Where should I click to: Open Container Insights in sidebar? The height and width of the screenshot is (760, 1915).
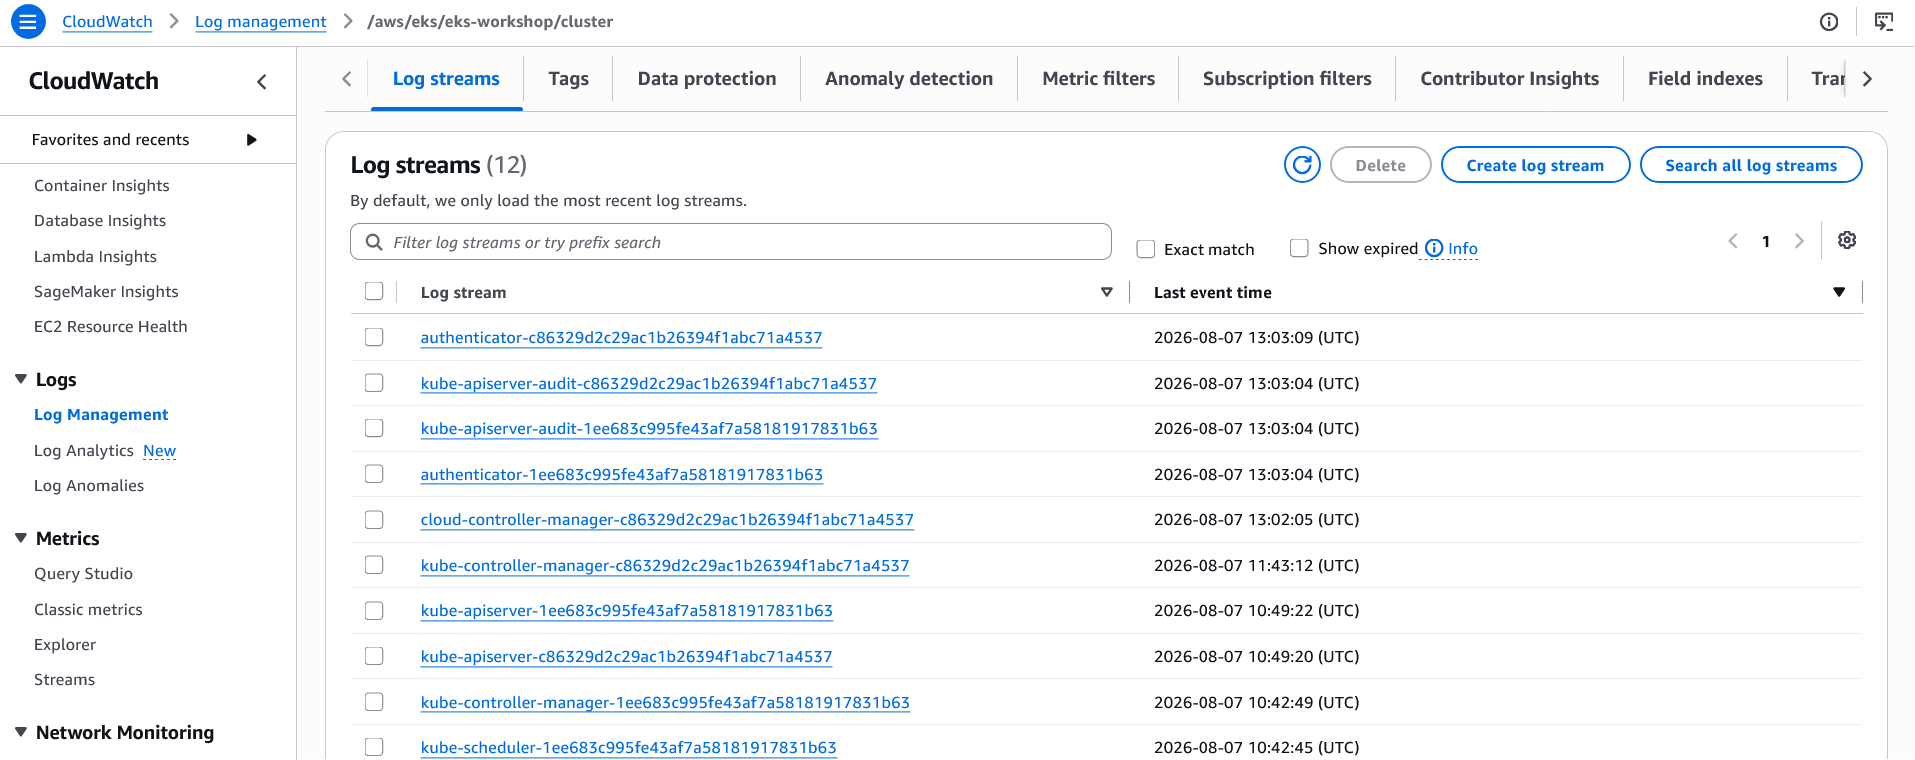point(102,186)
